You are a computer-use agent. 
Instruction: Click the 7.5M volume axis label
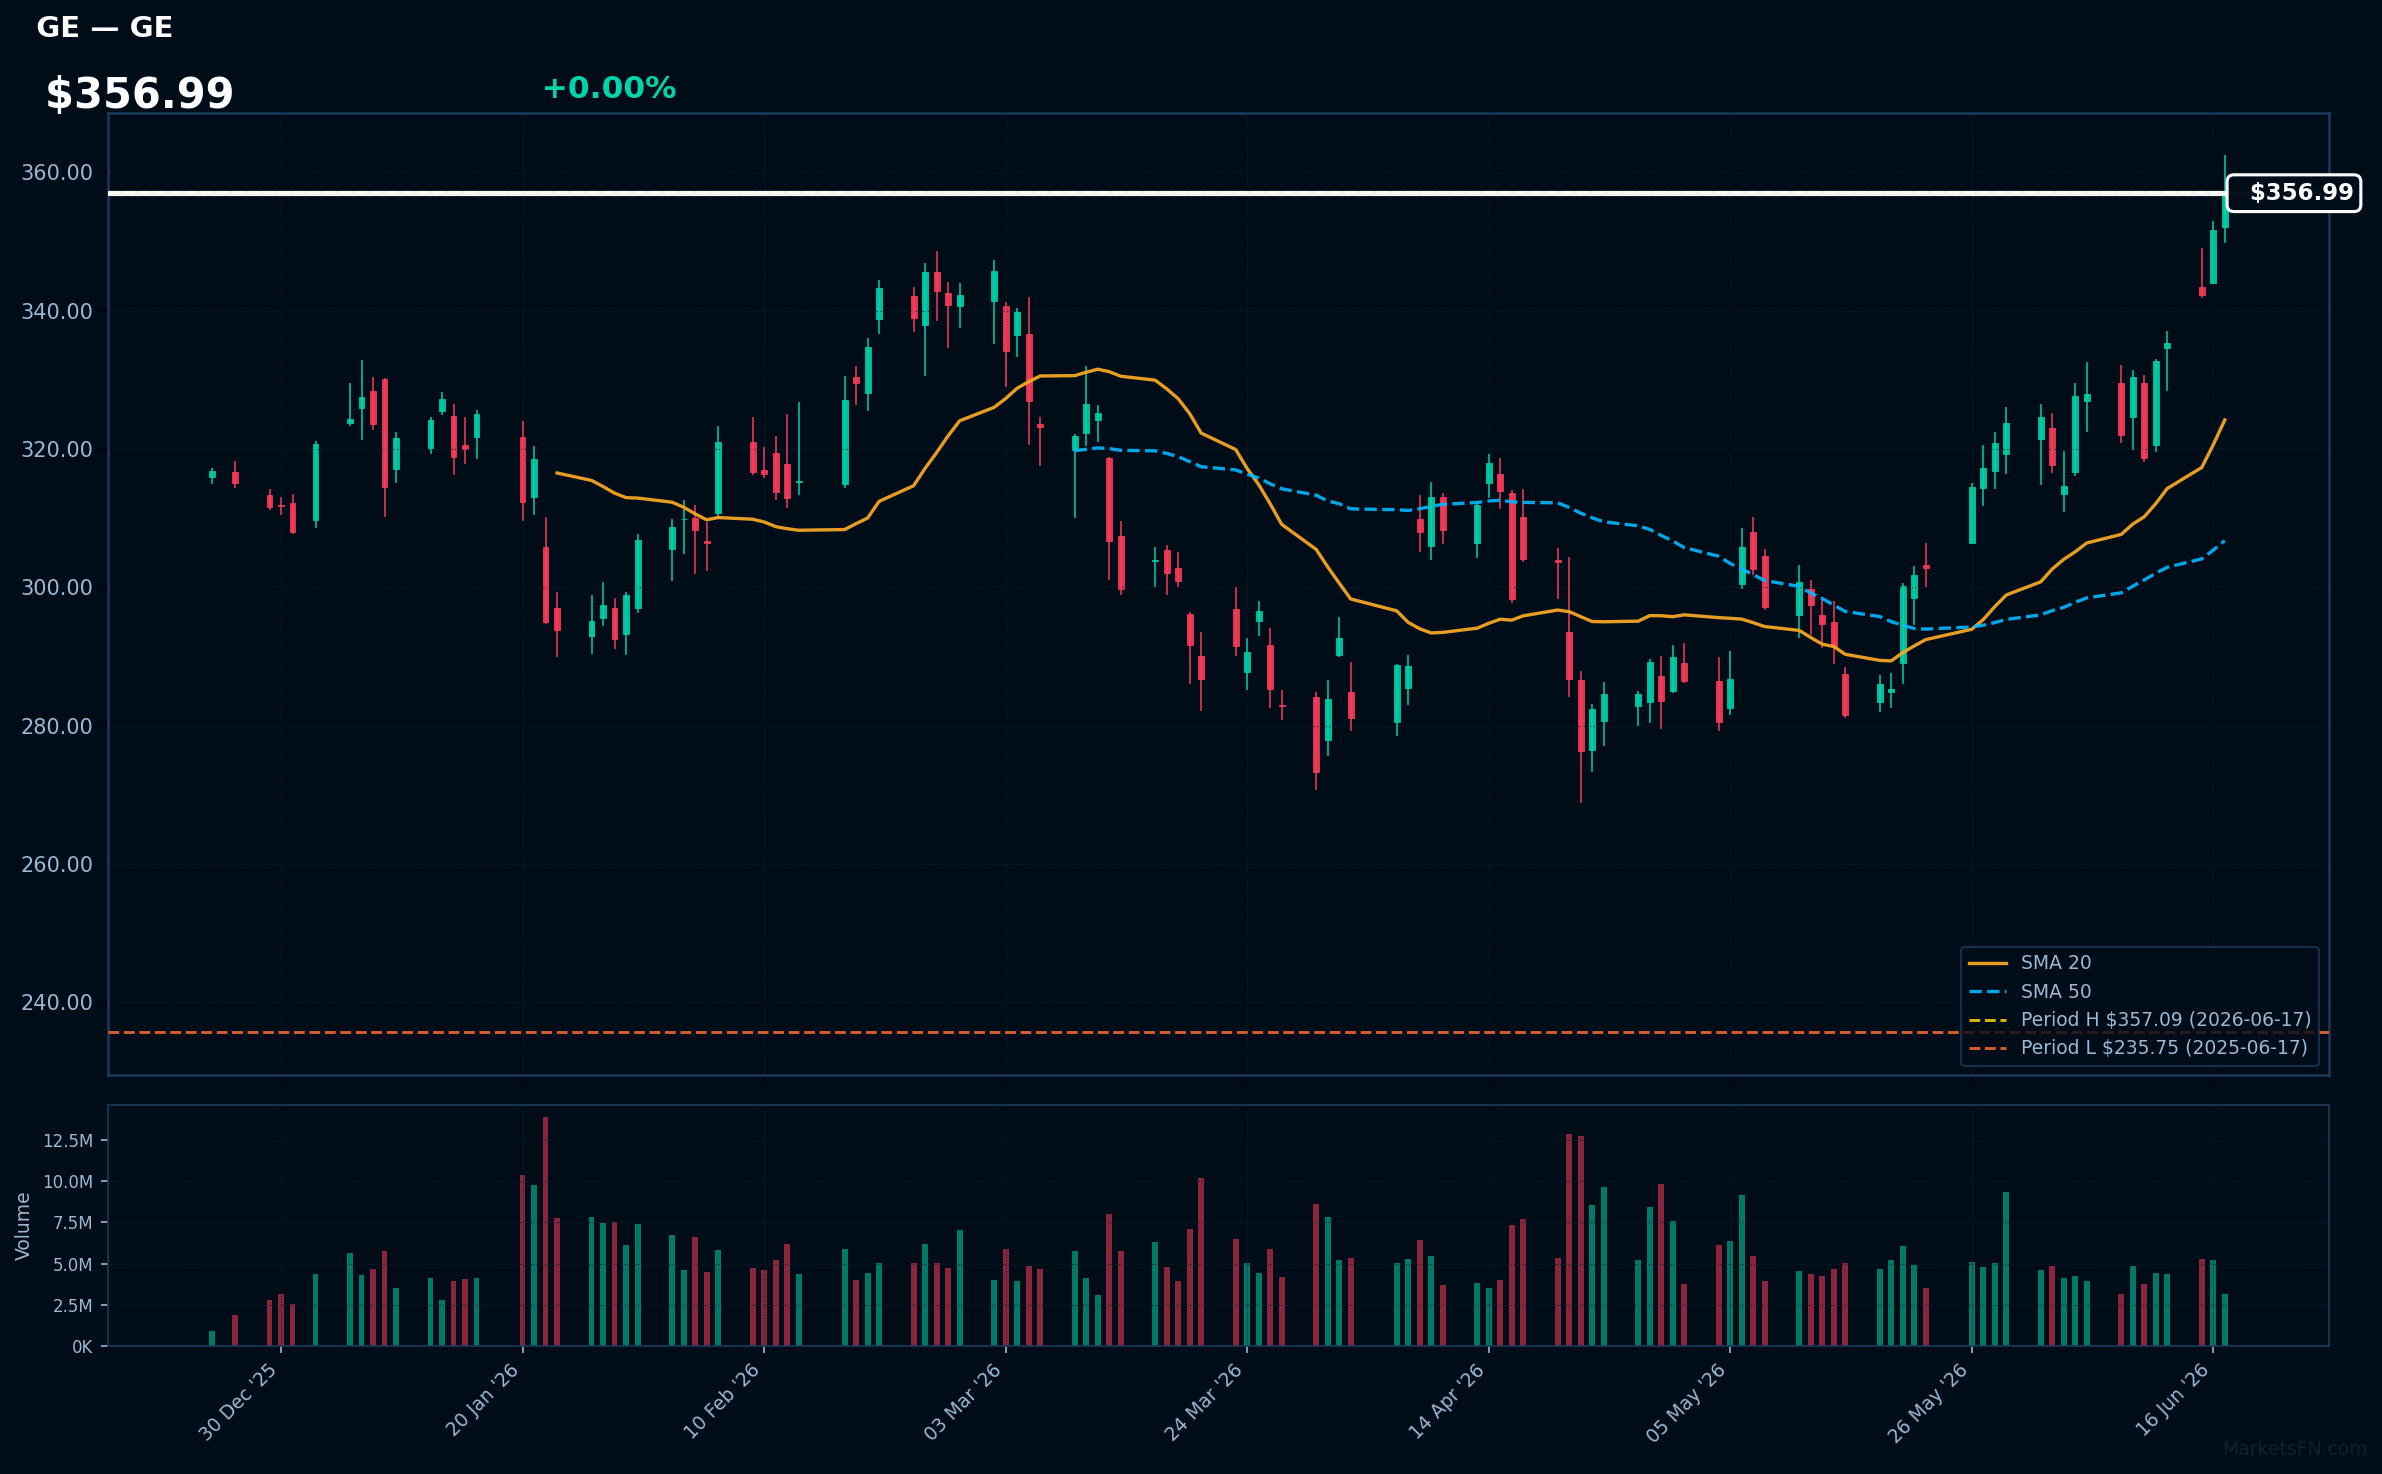[73, 1223]
